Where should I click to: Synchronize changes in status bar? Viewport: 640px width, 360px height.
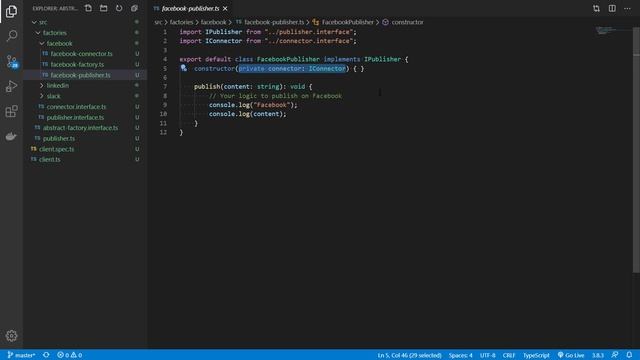coord(46,355)
